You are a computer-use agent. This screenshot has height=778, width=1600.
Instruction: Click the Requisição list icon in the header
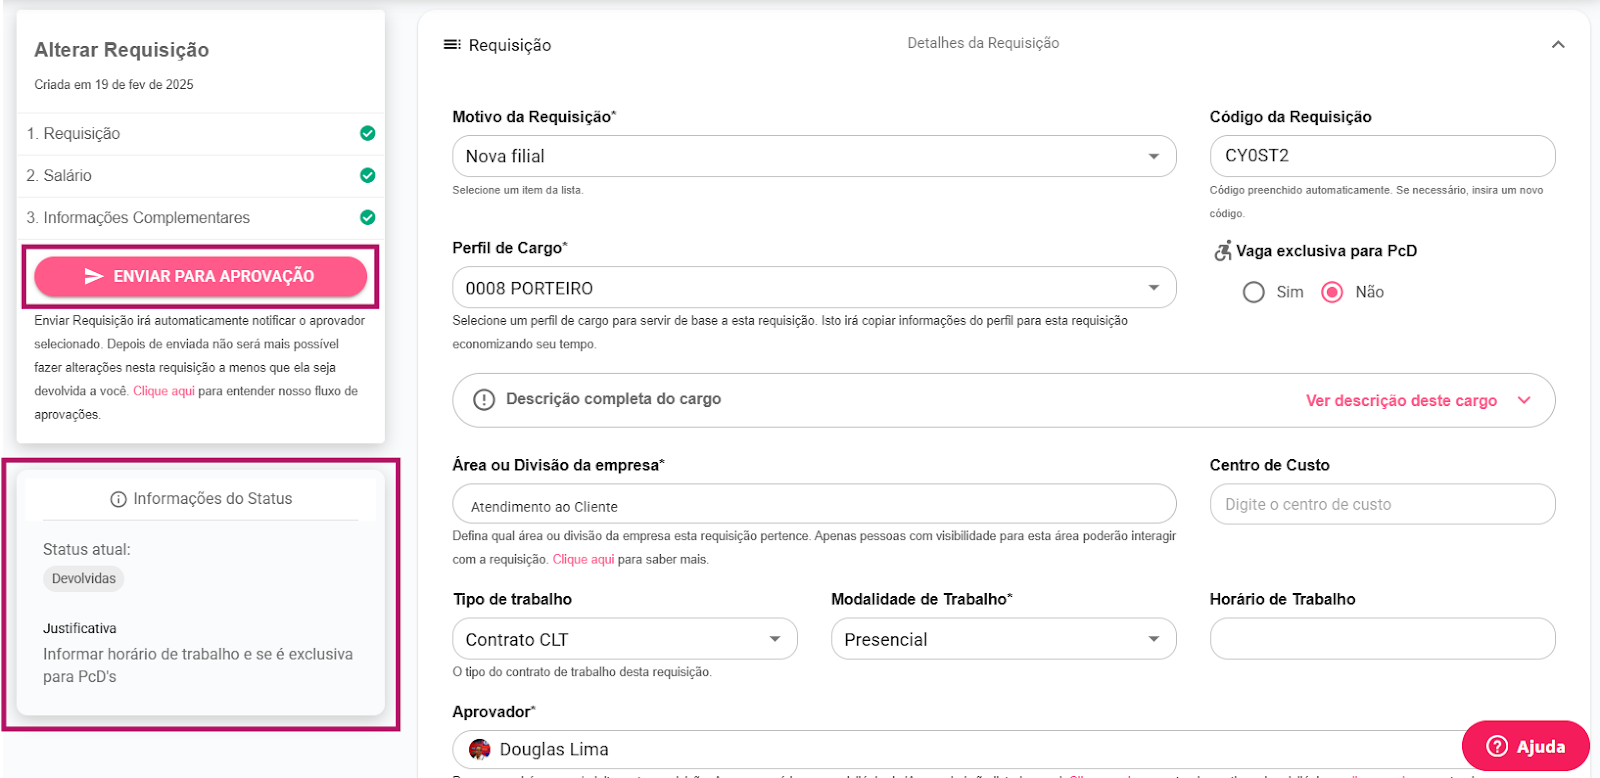pos(452,45)
